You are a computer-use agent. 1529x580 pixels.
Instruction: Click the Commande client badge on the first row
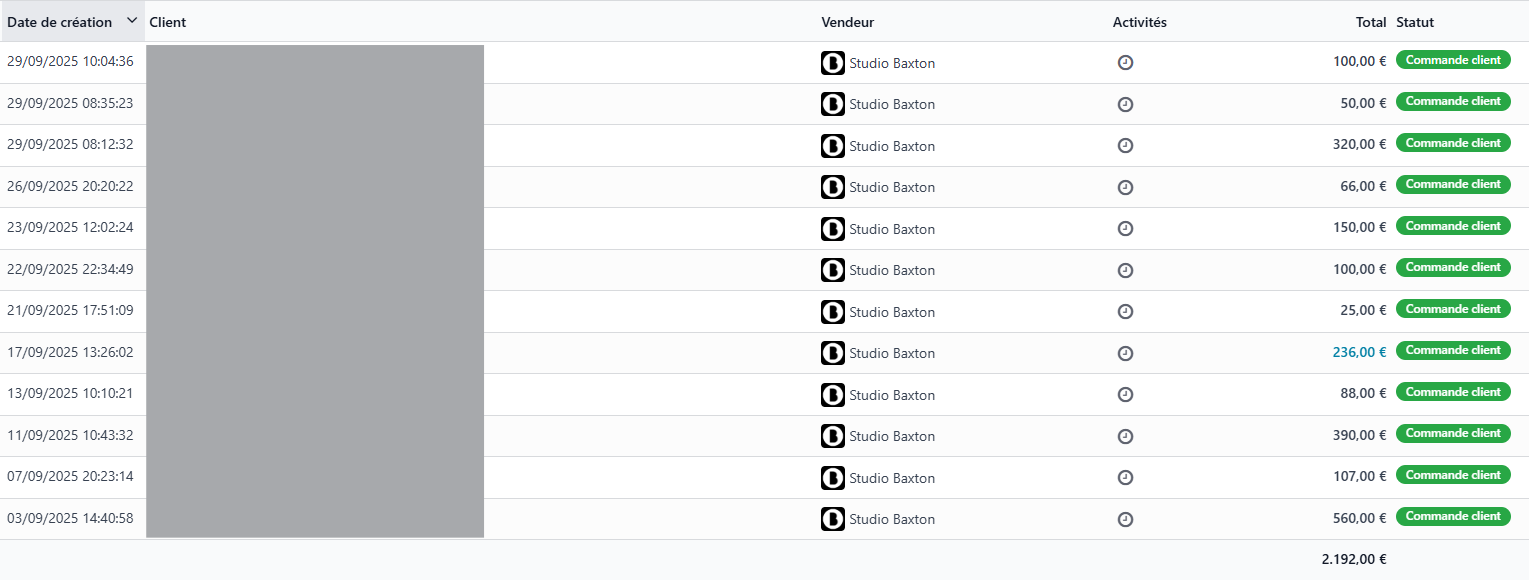[x=1452, y=59]
